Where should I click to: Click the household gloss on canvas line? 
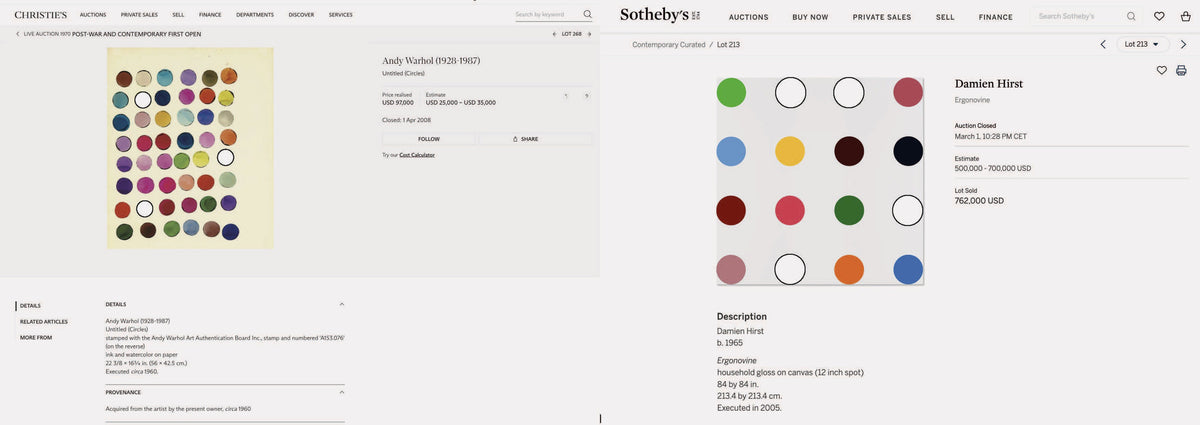pyautogui.click(x=790, y=372)
